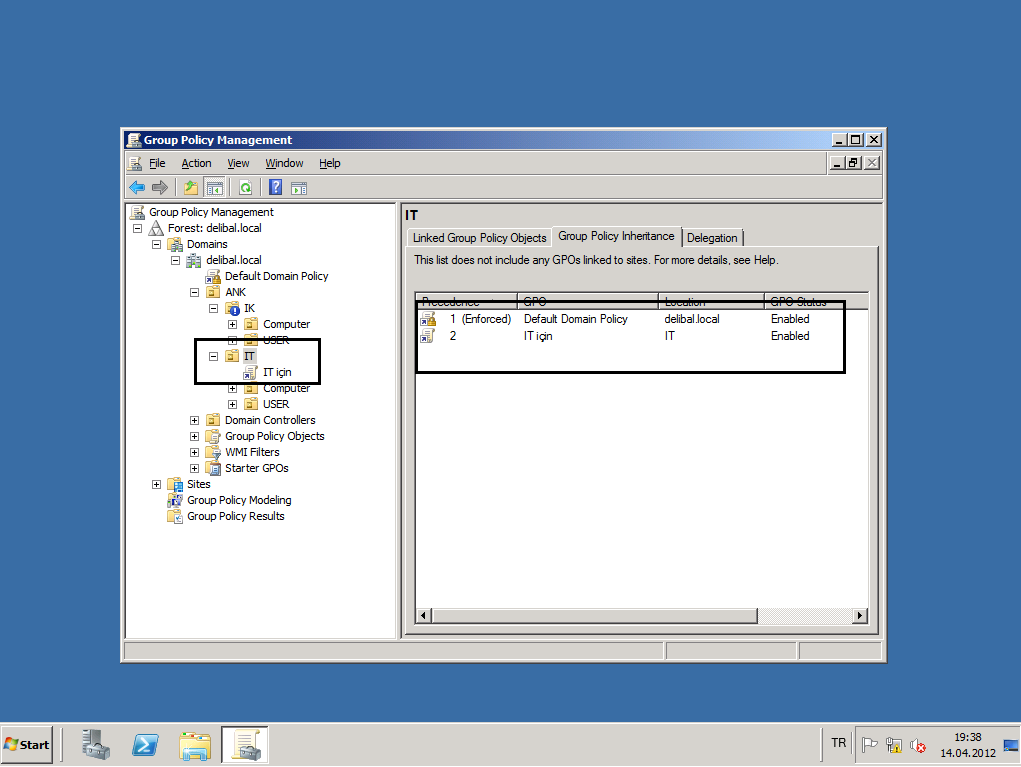Open Help via blue question mark icon
The height and width of the screenshot is (767, 1021).
click(275, 187)
